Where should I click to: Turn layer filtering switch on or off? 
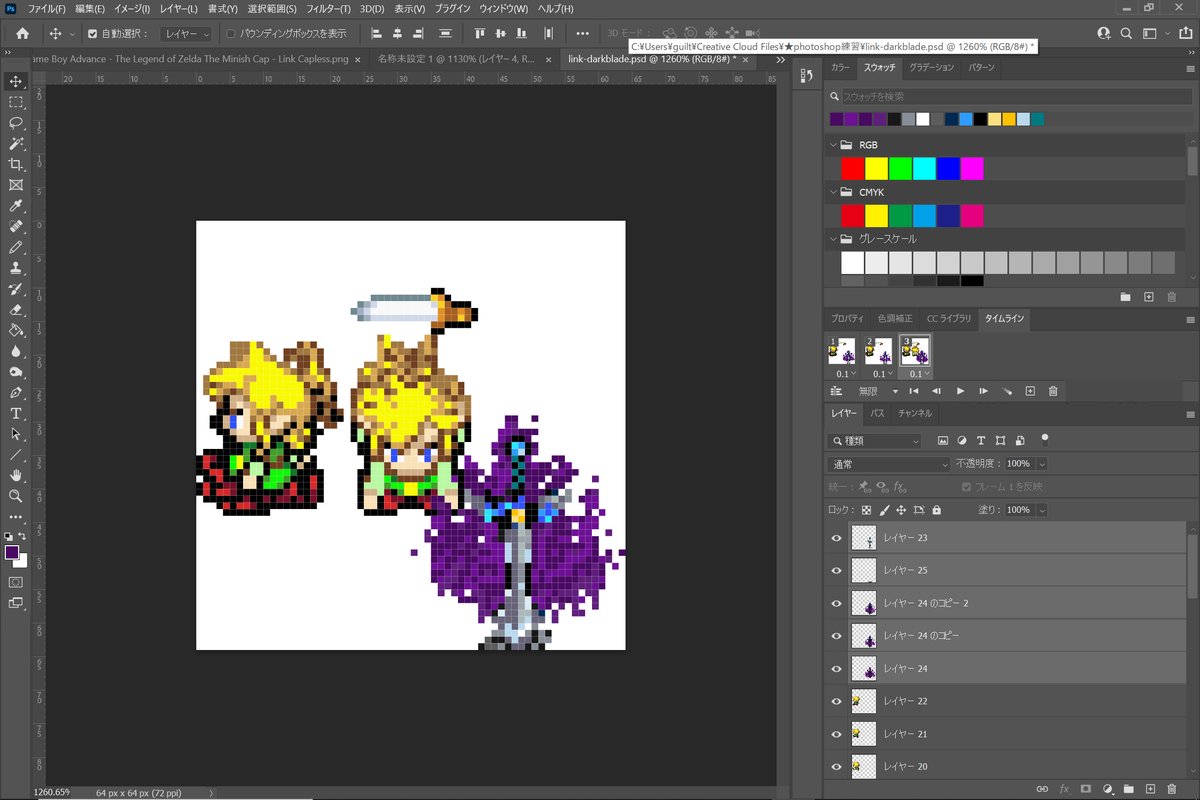(1045, 438)
